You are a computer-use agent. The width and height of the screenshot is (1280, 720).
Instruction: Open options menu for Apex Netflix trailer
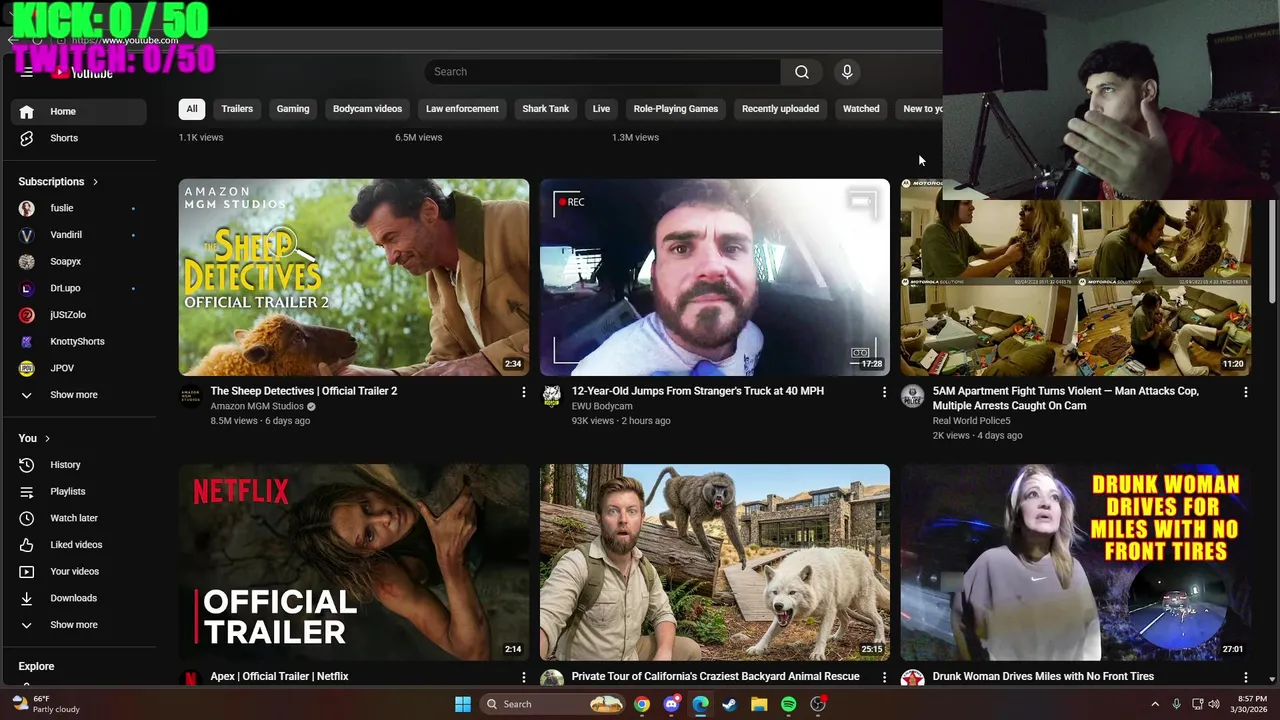pos(523,677)
